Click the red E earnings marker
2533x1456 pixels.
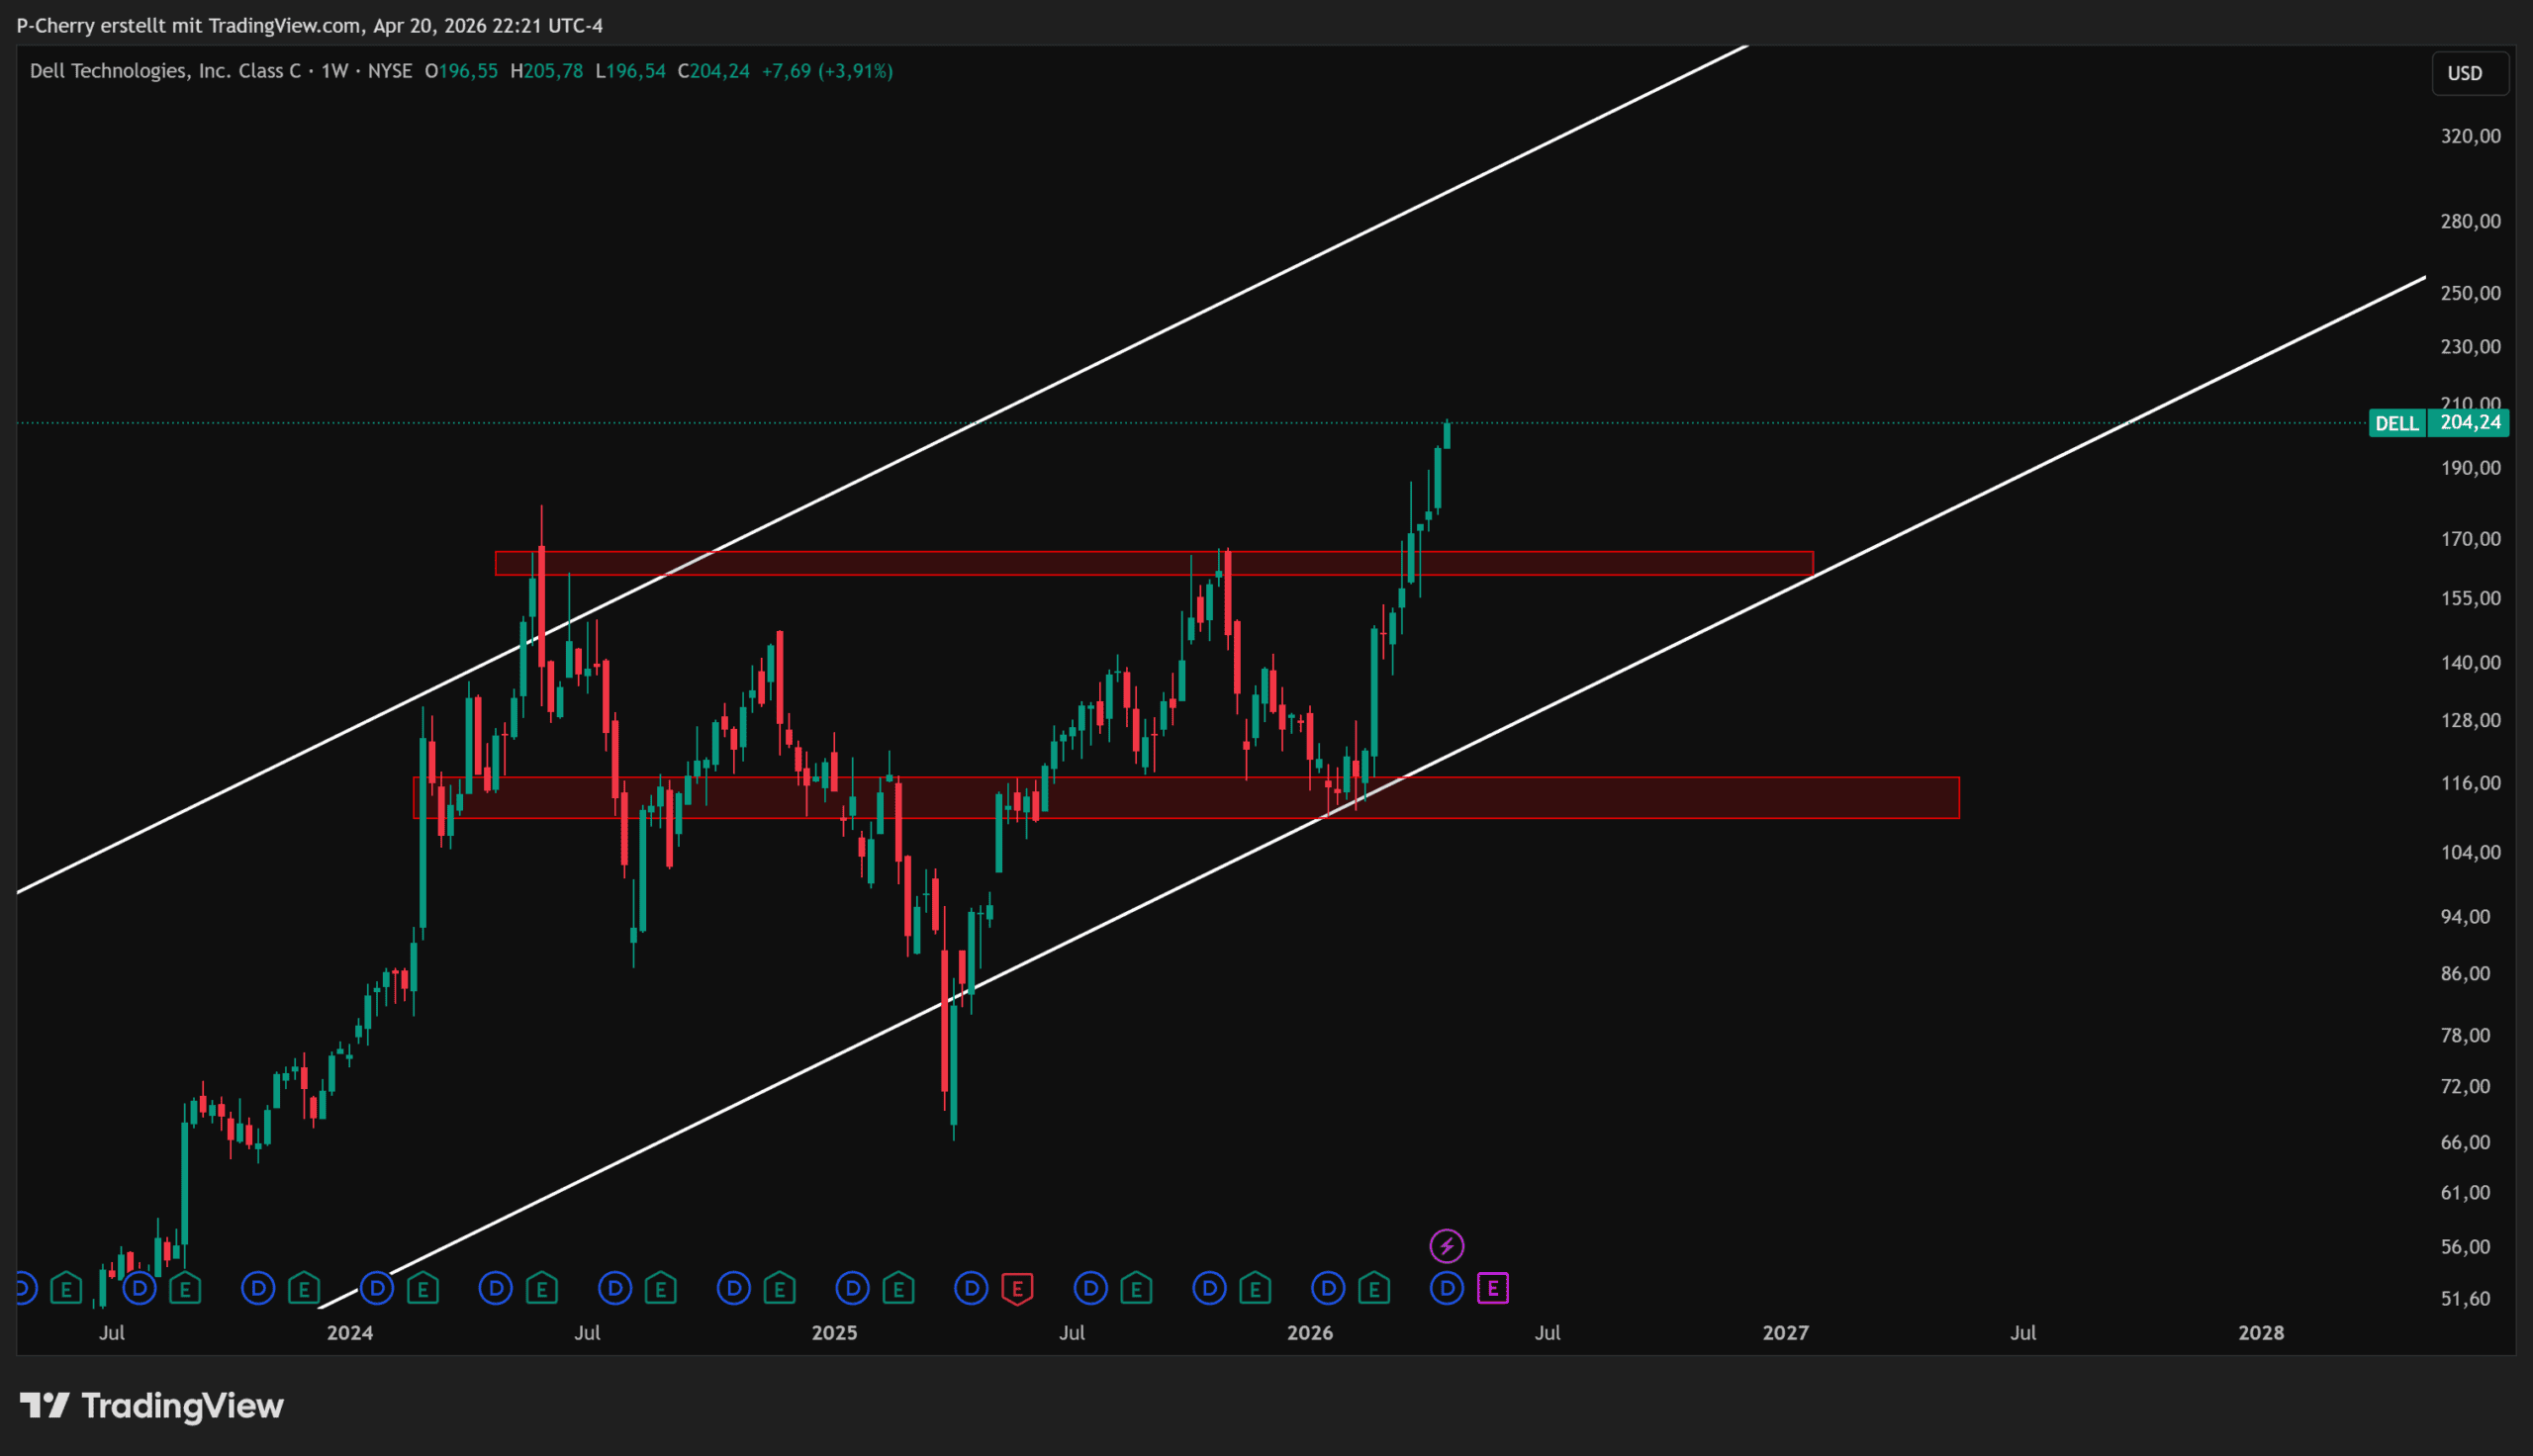(1017, 1288)
